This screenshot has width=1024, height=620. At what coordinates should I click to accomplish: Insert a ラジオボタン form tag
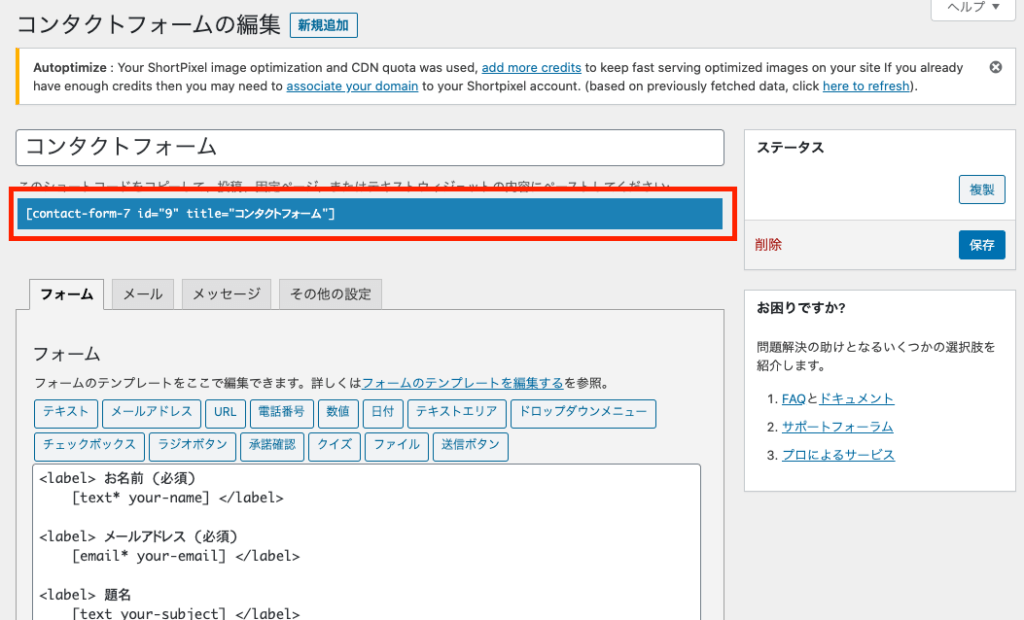click(192, 447)
